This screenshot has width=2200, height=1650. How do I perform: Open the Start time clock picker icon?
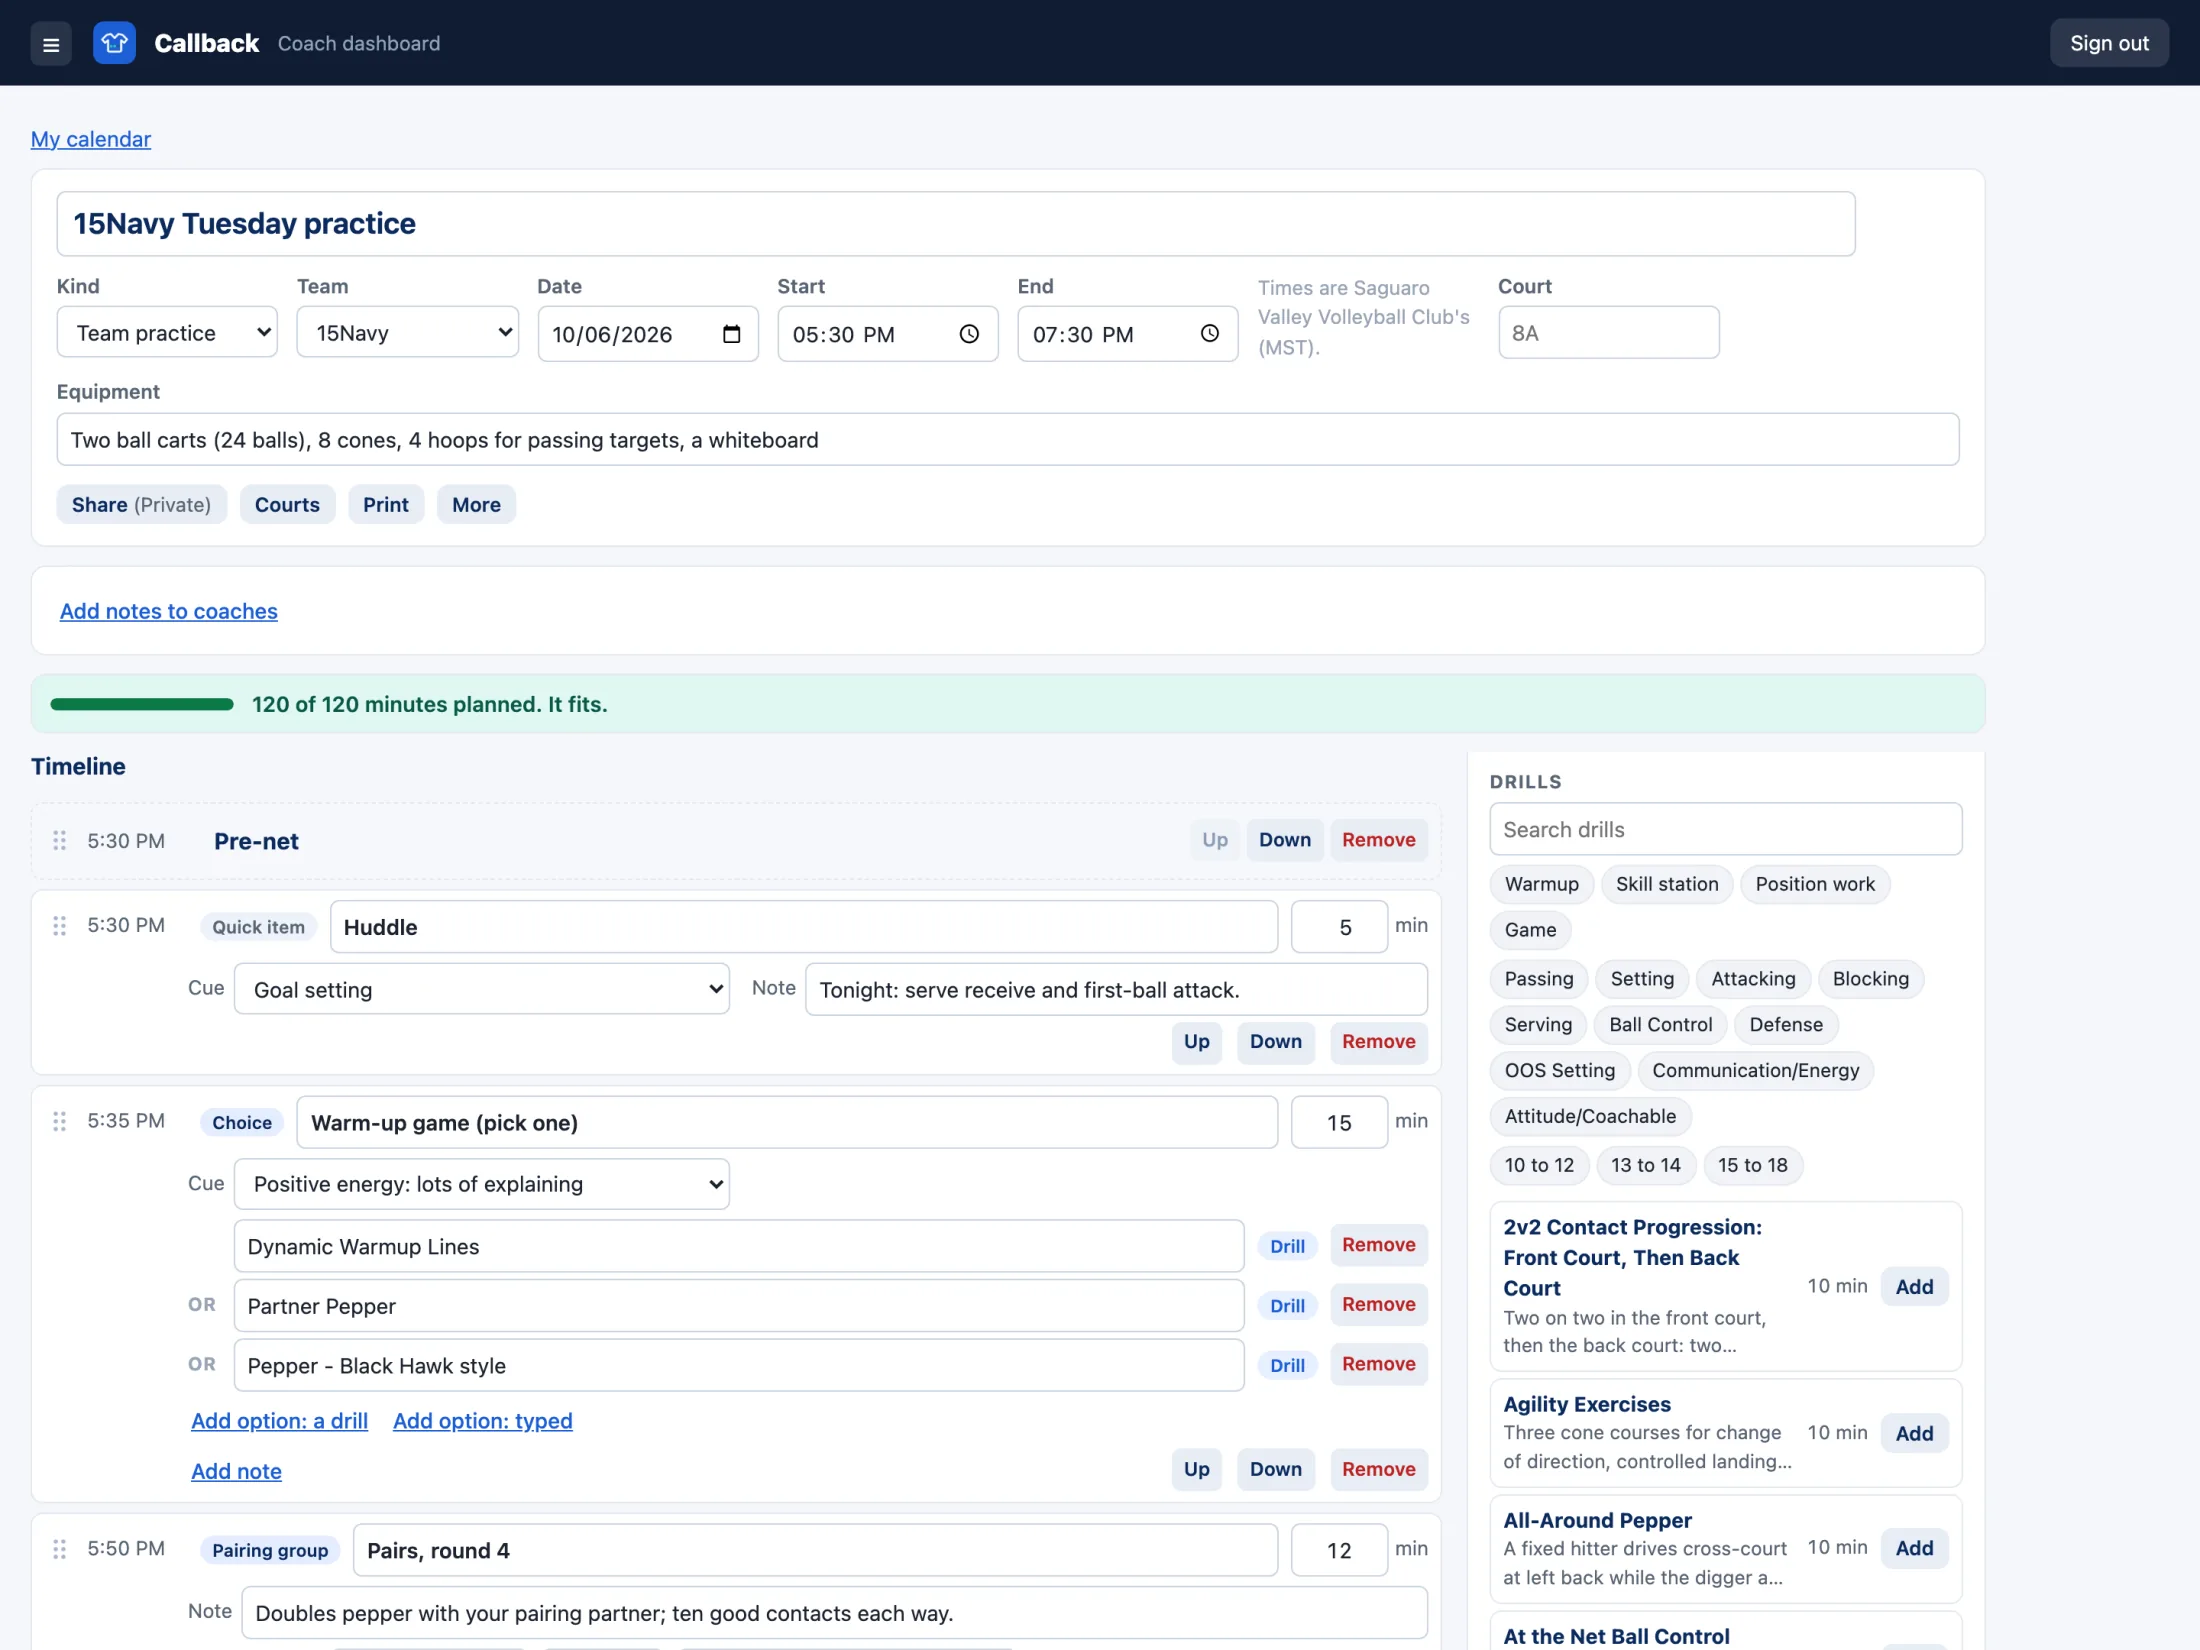pyautogui.click(x=969, y=334)
